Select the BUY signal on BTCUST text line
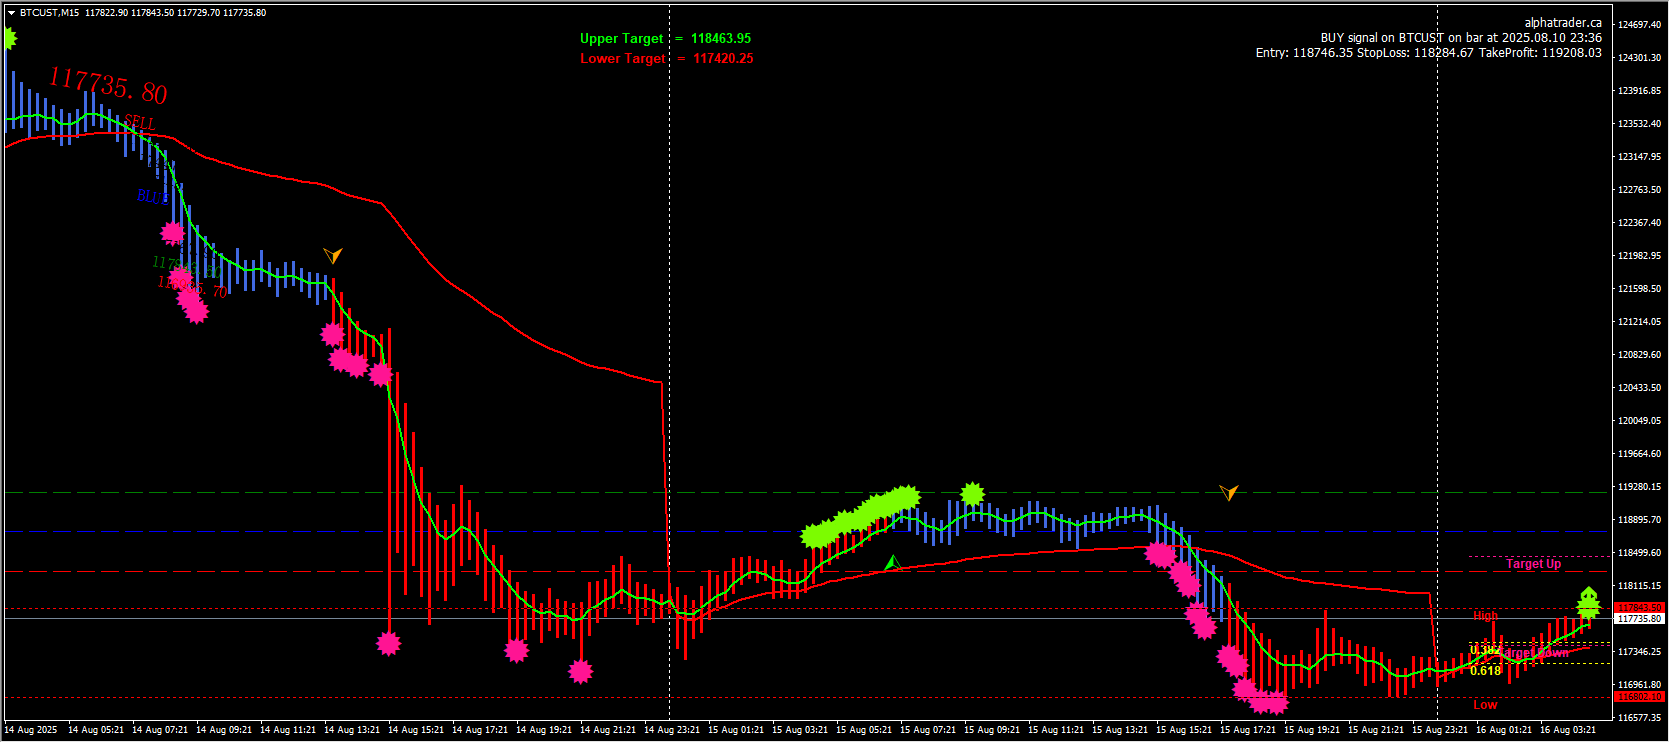 pyautogui.click(x=1460, y=38)
